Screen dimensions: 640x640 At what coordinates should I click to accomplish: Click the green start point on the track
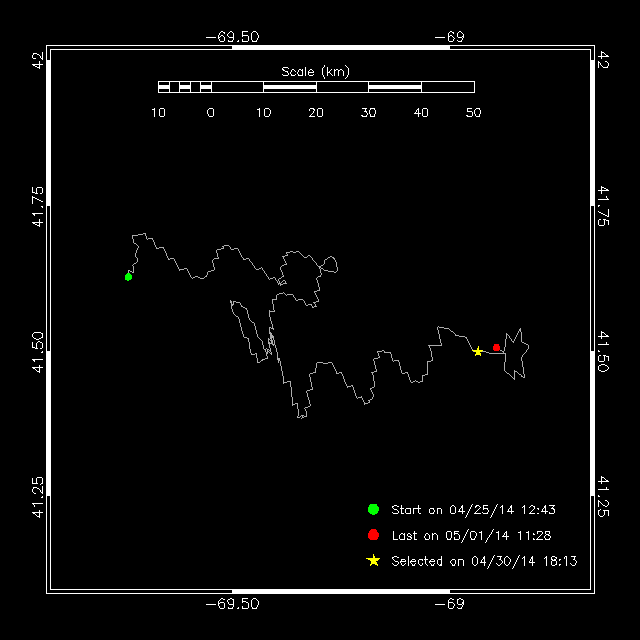[128, 277]
